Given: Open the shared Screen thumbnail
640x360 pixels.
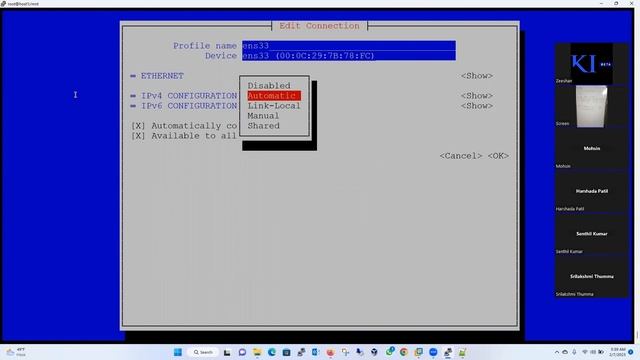Looking at the screenshot, I should [591, 107].
